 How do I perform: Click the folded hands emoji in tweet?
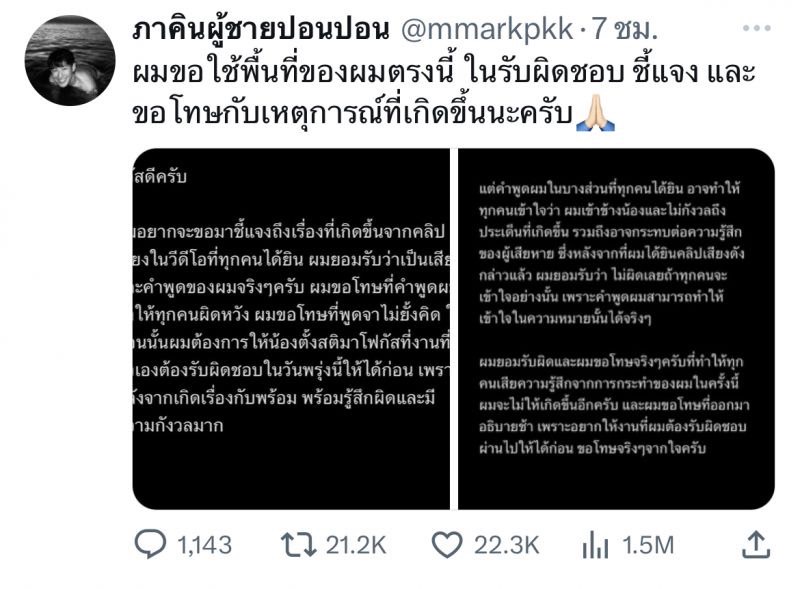(595, 113)
